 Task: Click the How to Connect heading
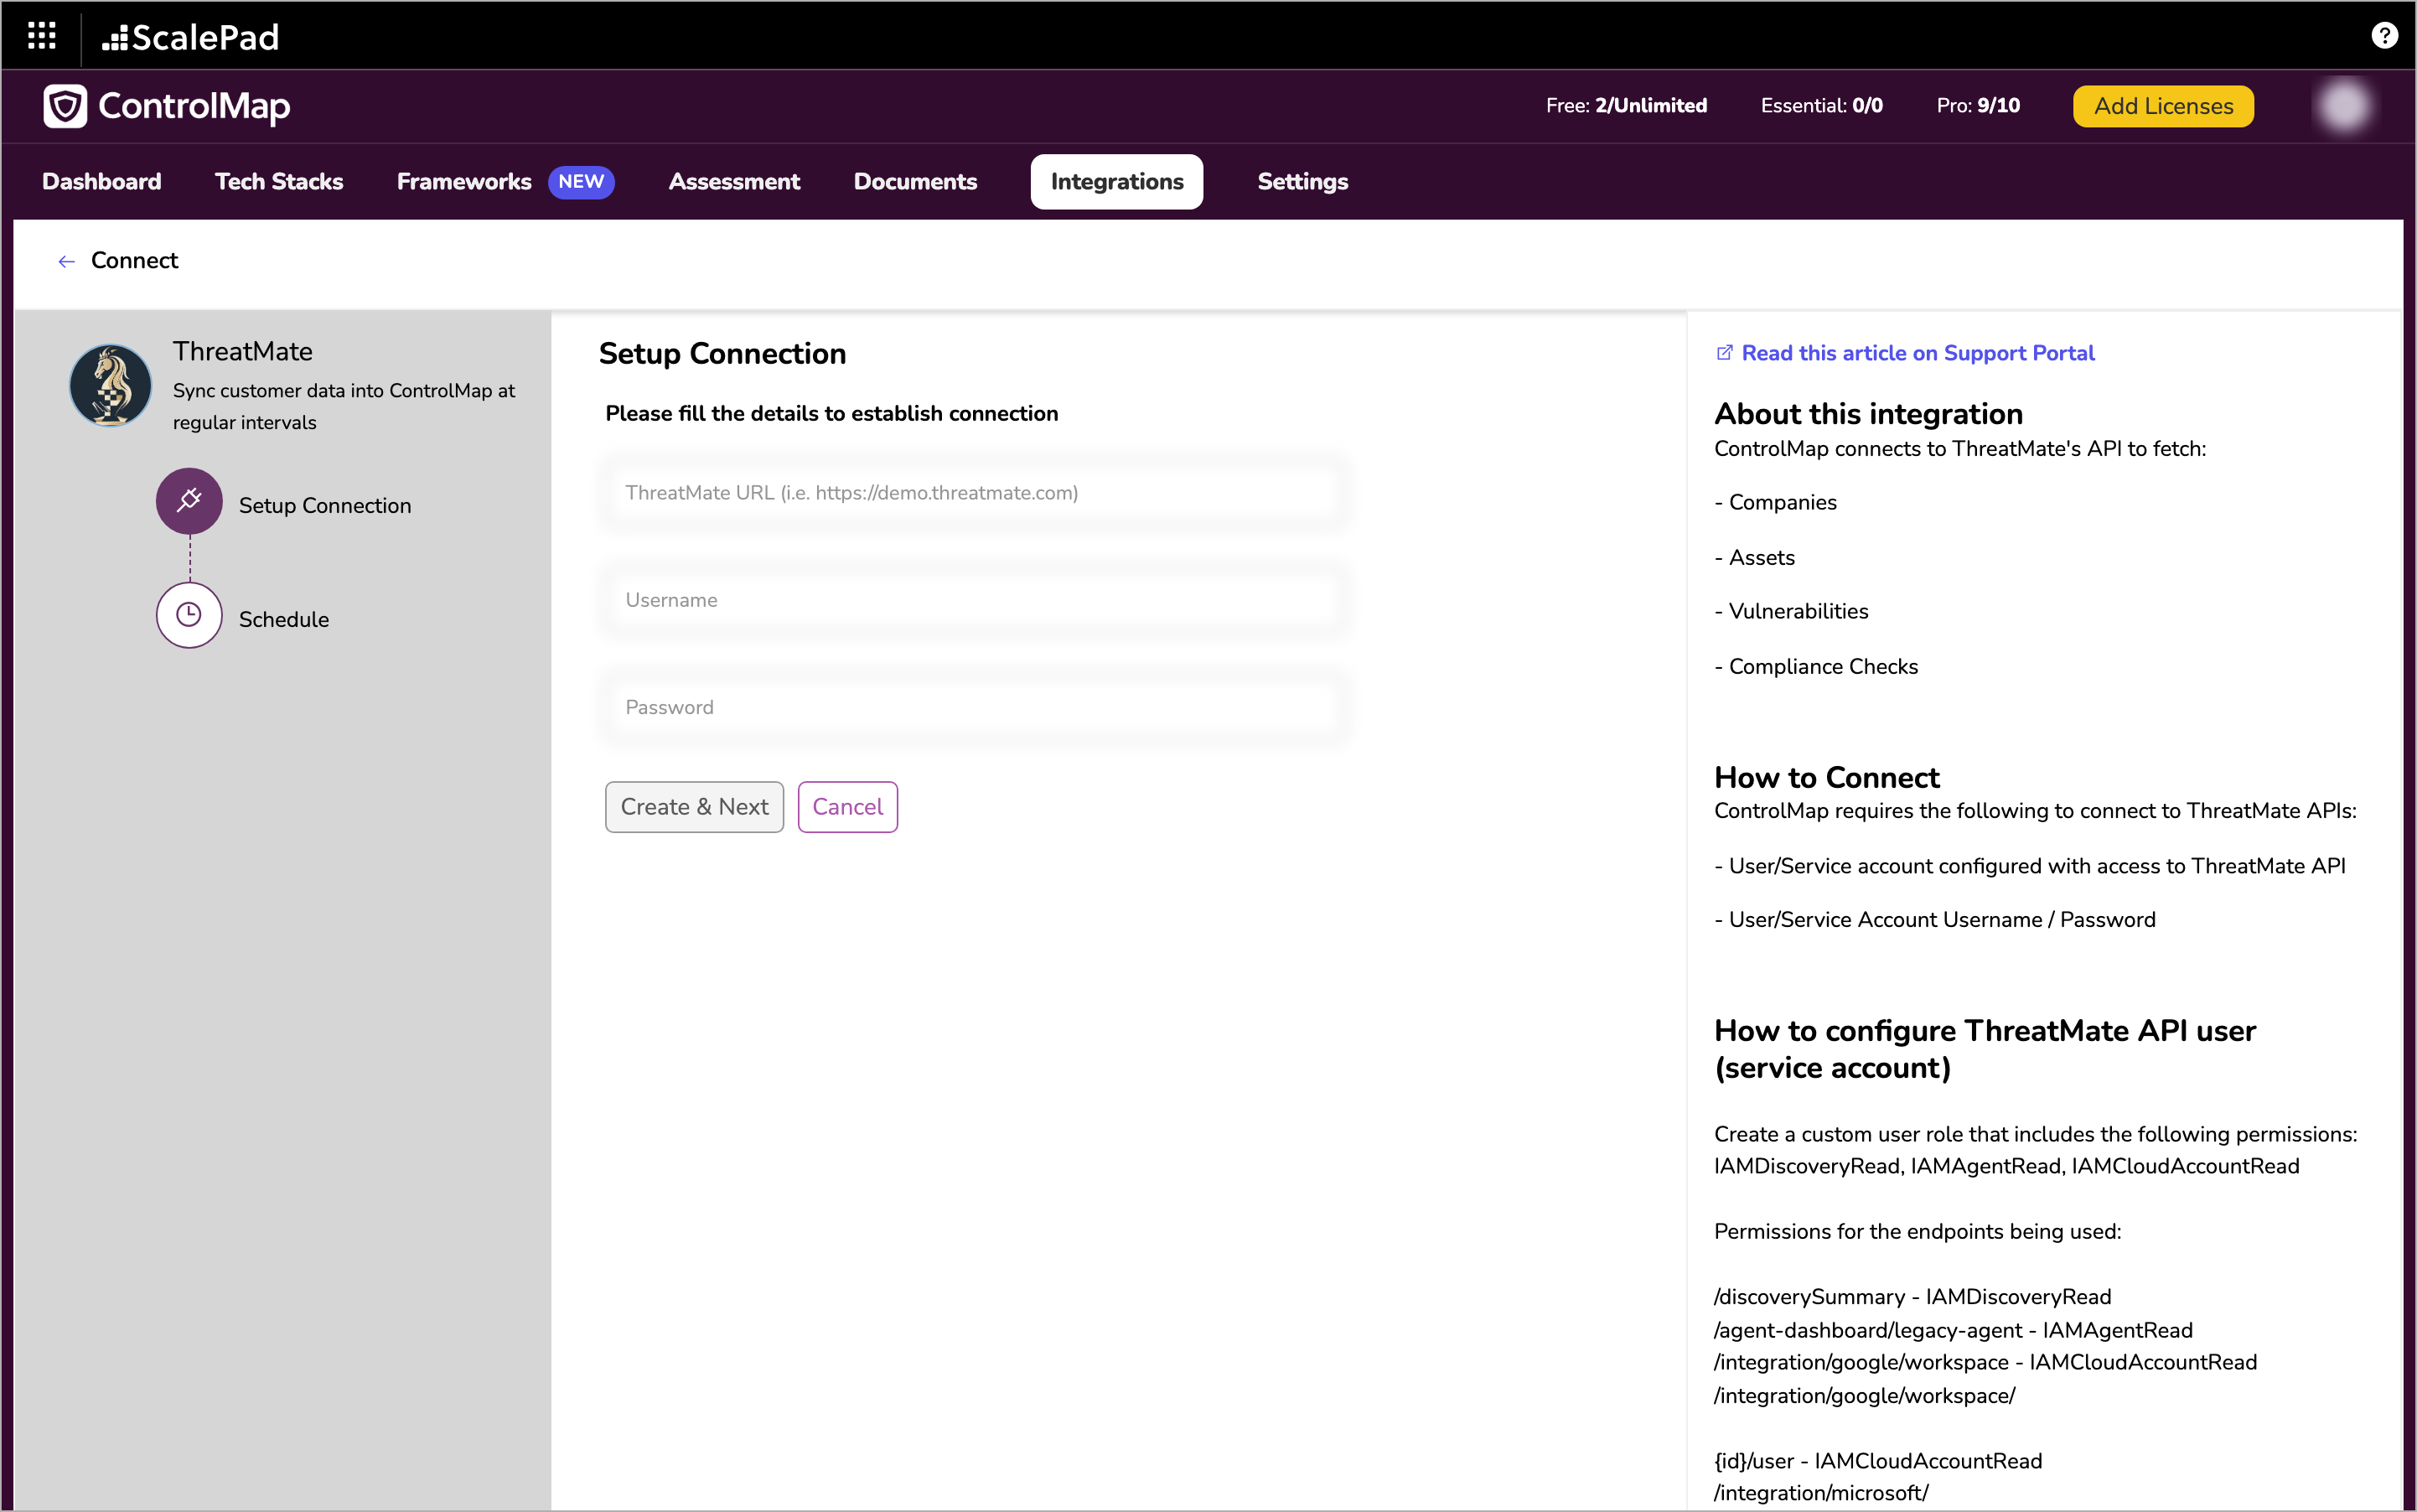[1826, 777]
